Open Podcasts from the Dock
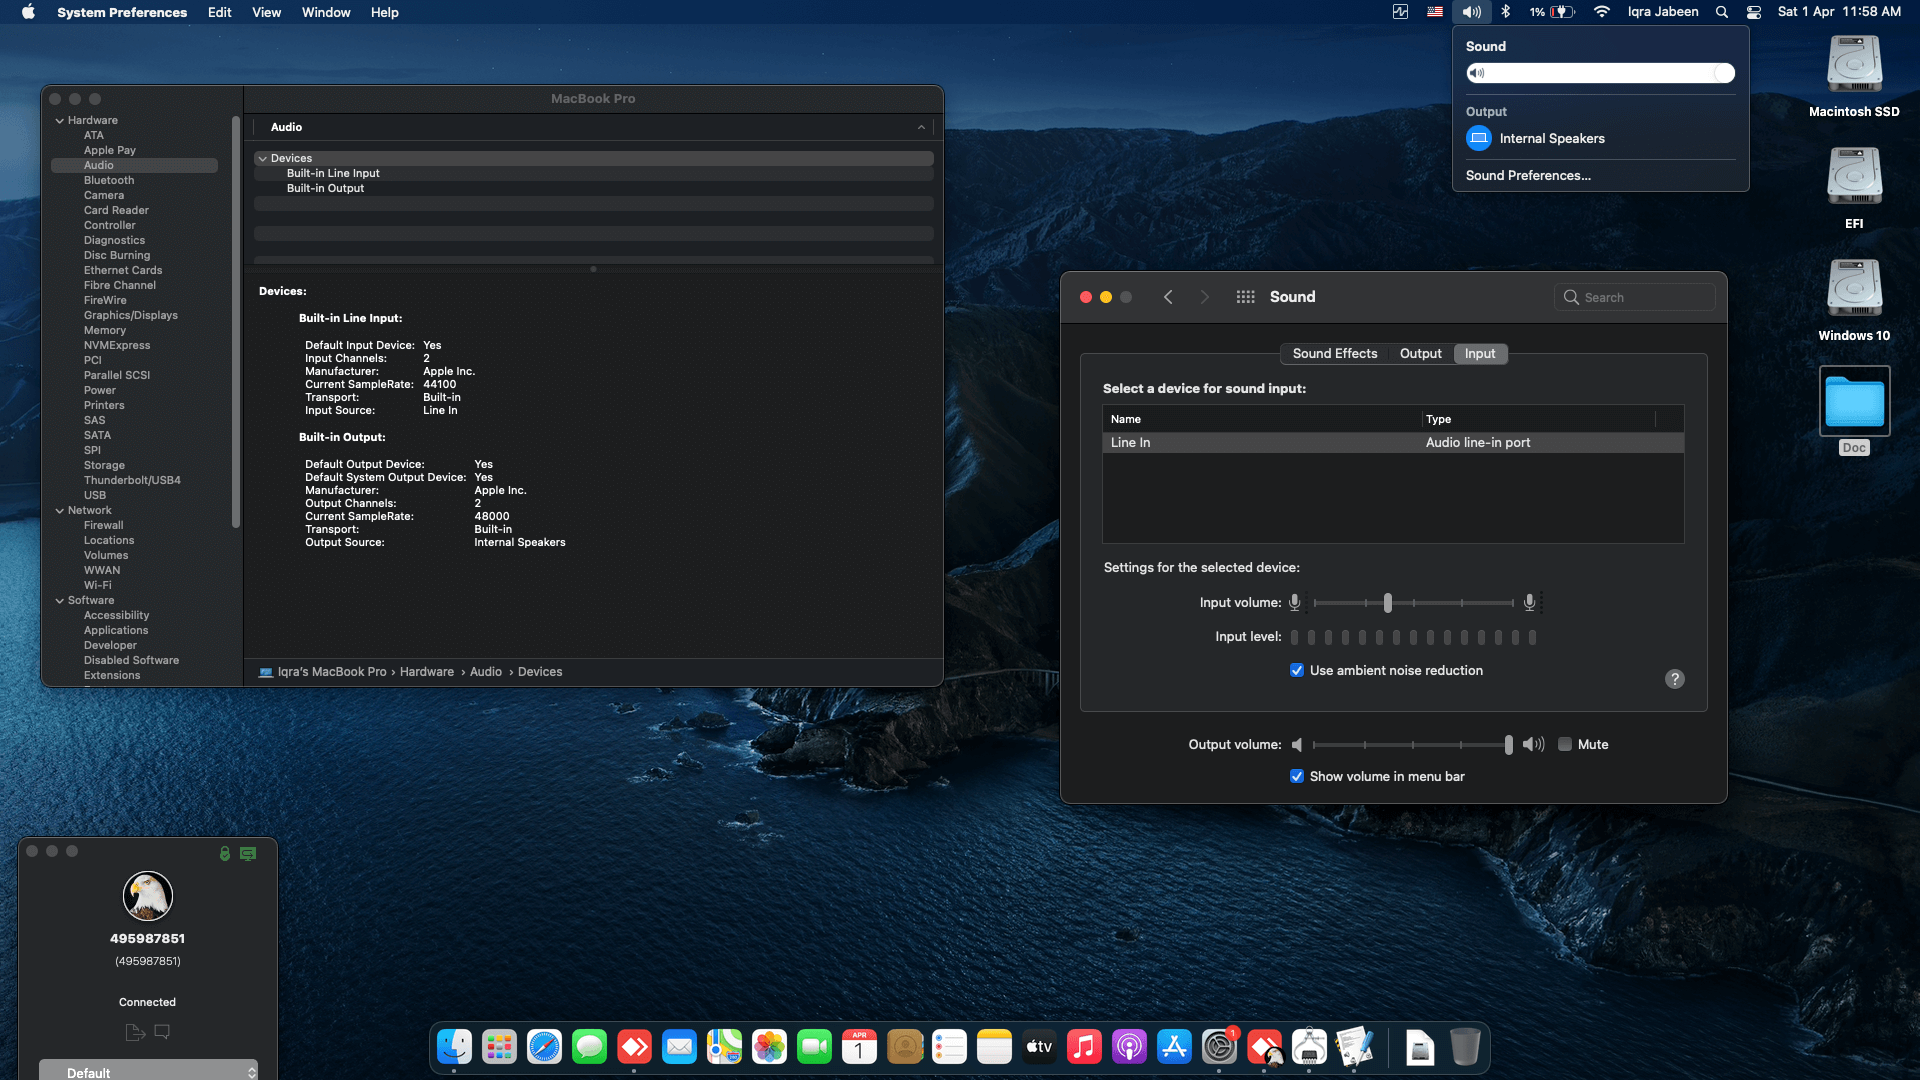 [x=1129, y=1047]
